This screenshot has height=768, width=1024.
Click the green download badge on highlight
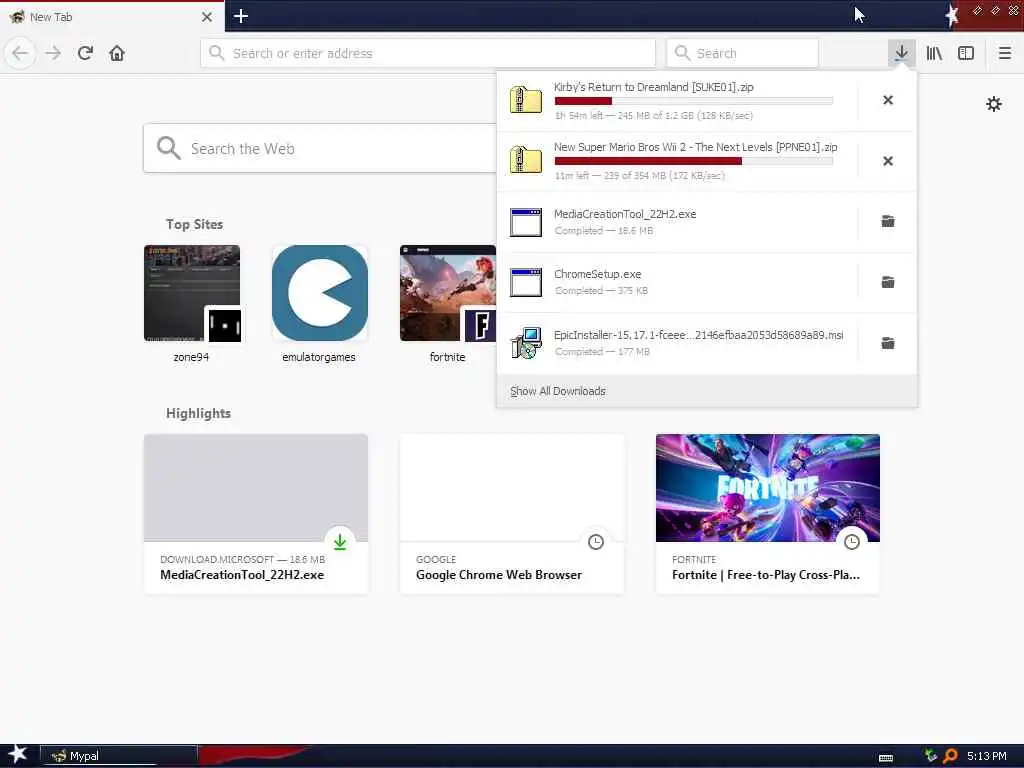click(340, 541)
